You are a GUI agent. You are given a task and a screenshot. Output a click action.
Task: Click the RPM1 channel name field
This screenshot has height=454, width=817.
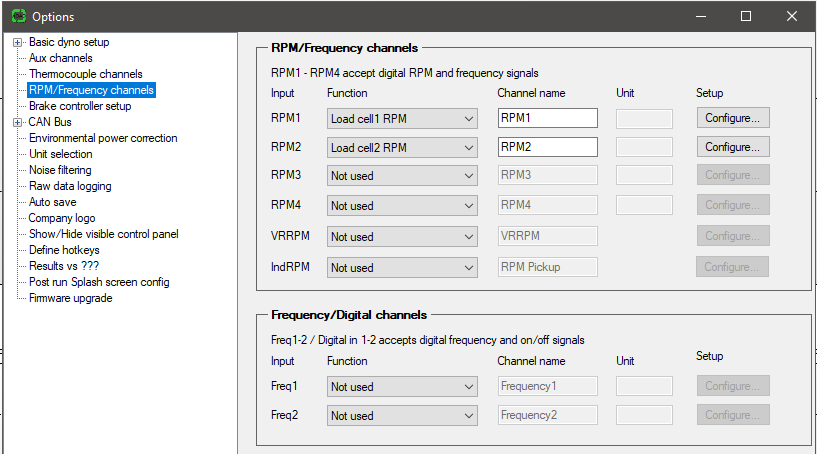[x=548, y=118]
